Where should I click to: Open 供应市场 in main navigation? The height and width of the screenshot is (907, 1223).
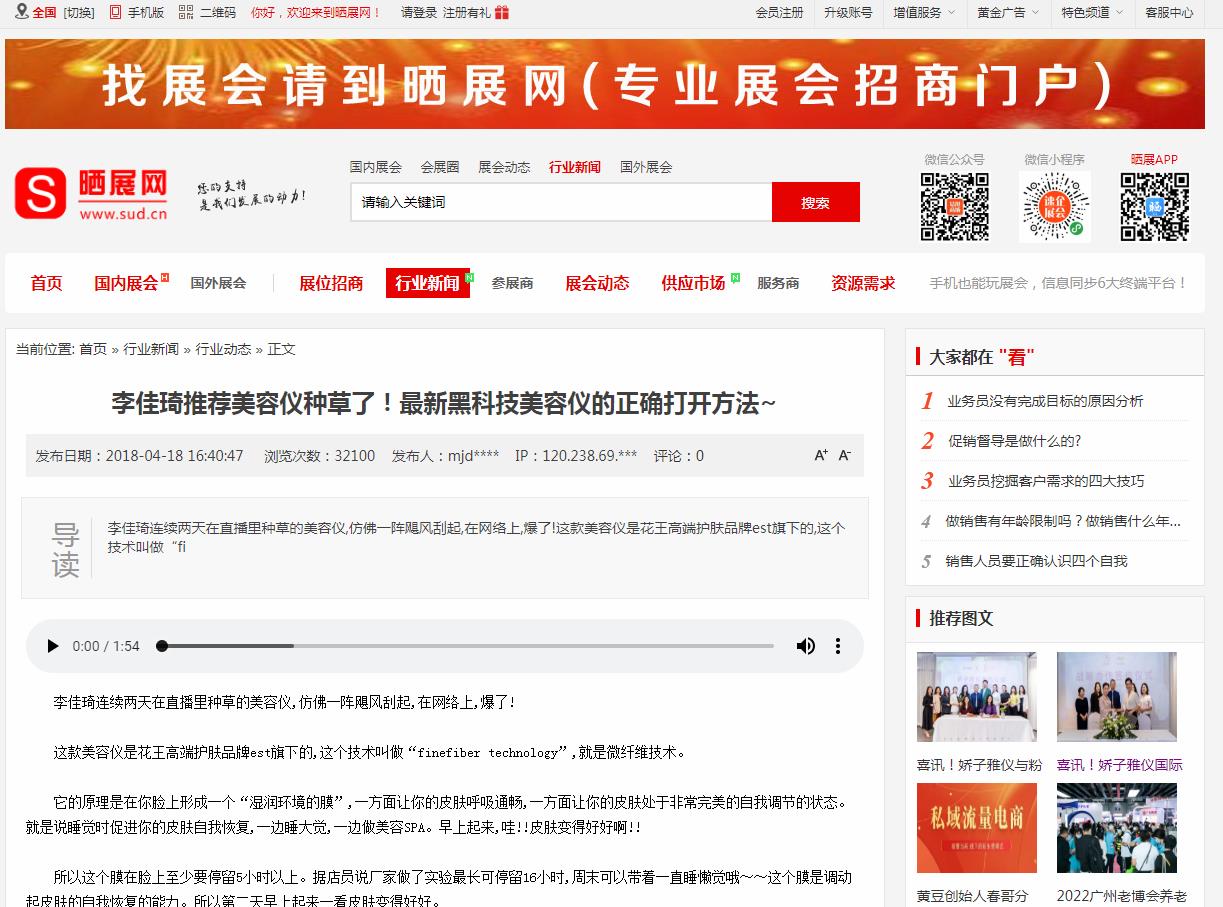[693, 283]
